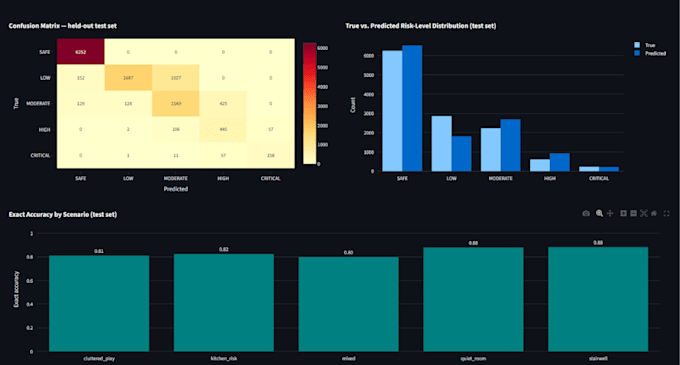Viewport: 680px width, 365px height.
Task: Download the scenario chart as PNG with camera icon
Action: tap(586, 213)
